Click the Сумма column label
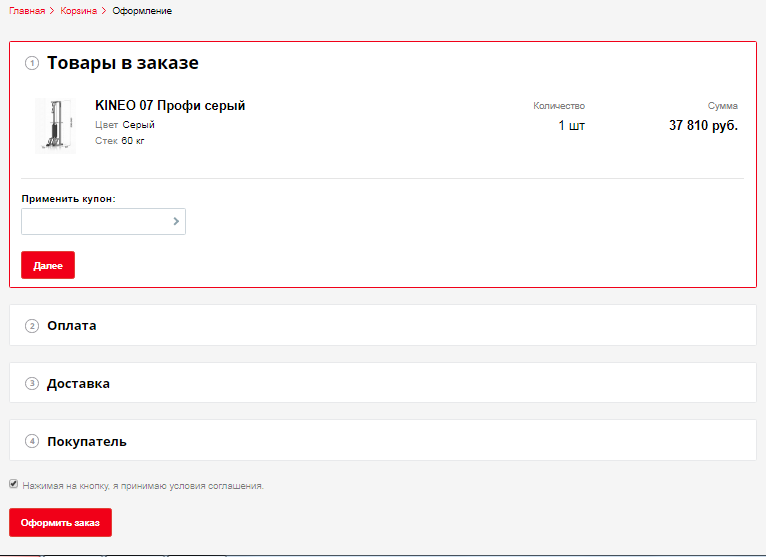This screenshot has width=766, height=557. (x=723, y=106)
